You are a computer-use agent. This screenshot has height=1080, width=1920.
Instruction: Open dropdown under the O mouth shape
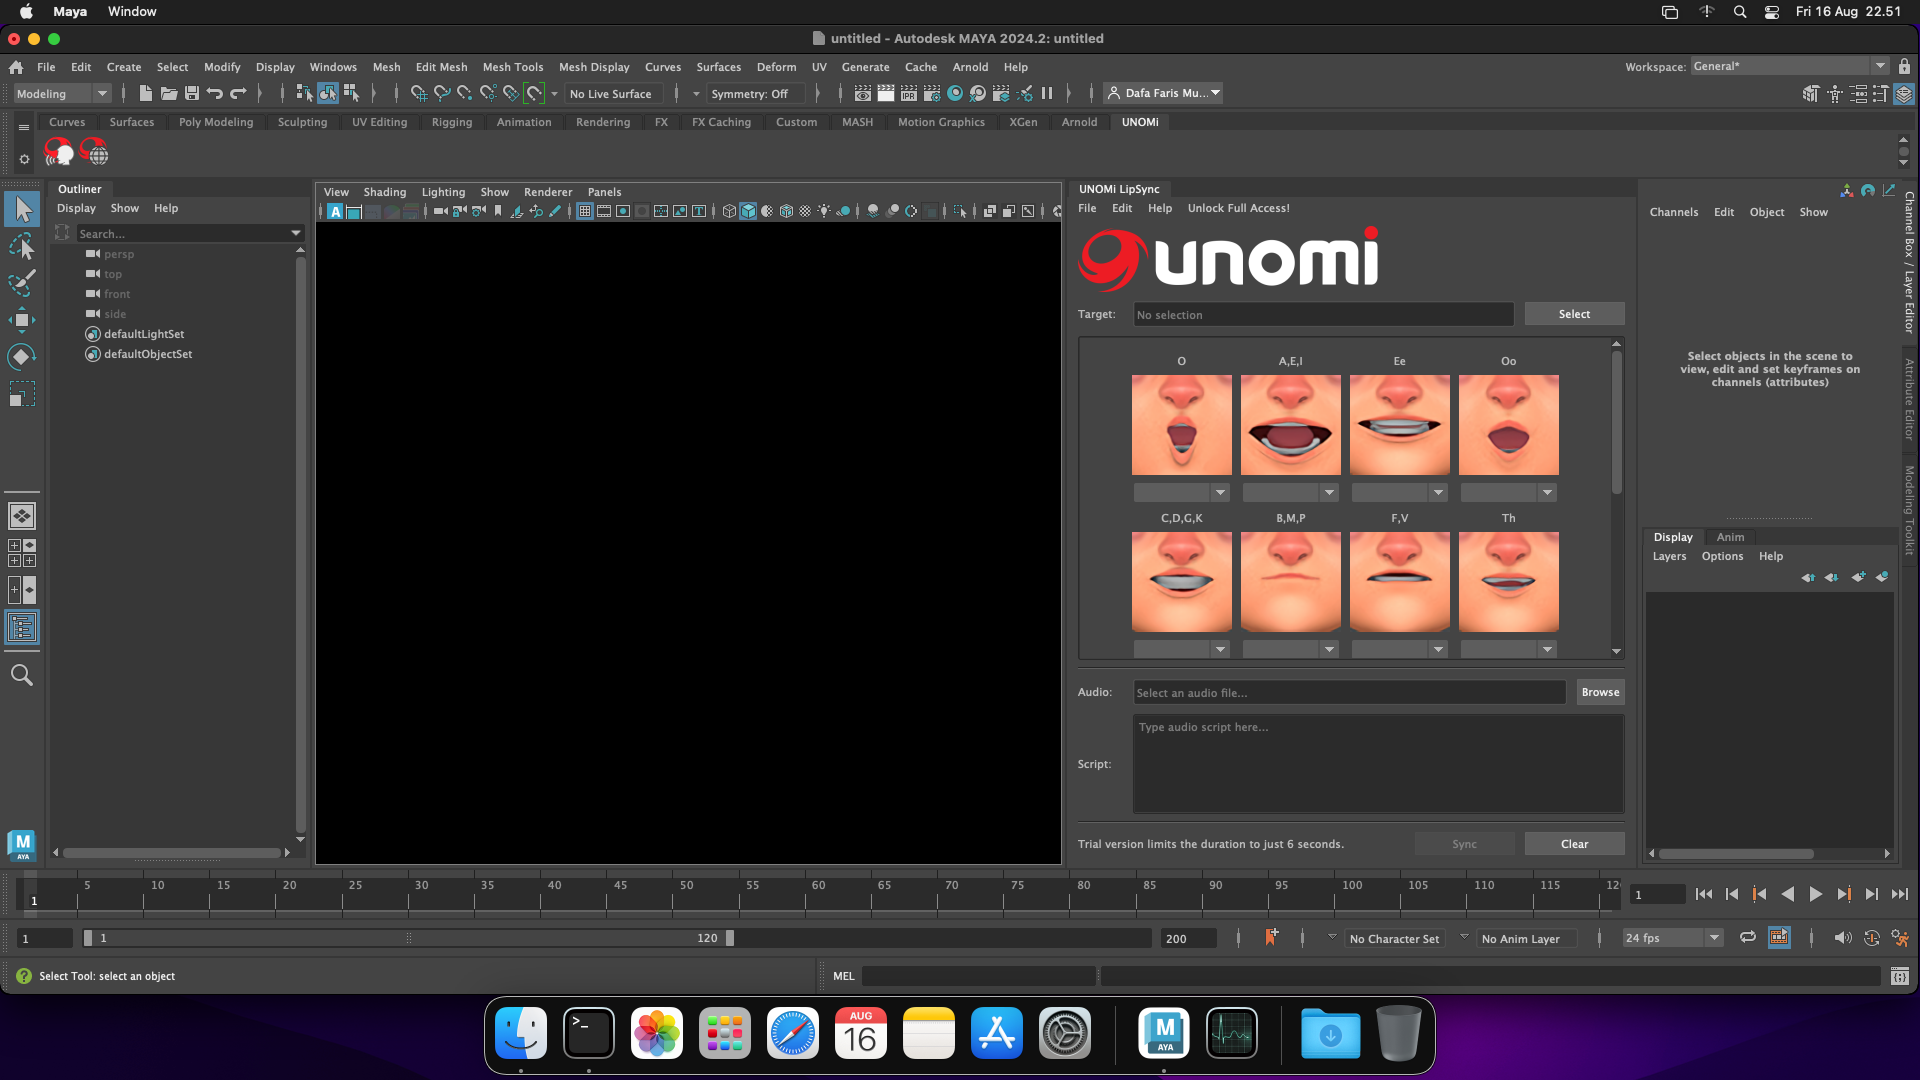1219,492
